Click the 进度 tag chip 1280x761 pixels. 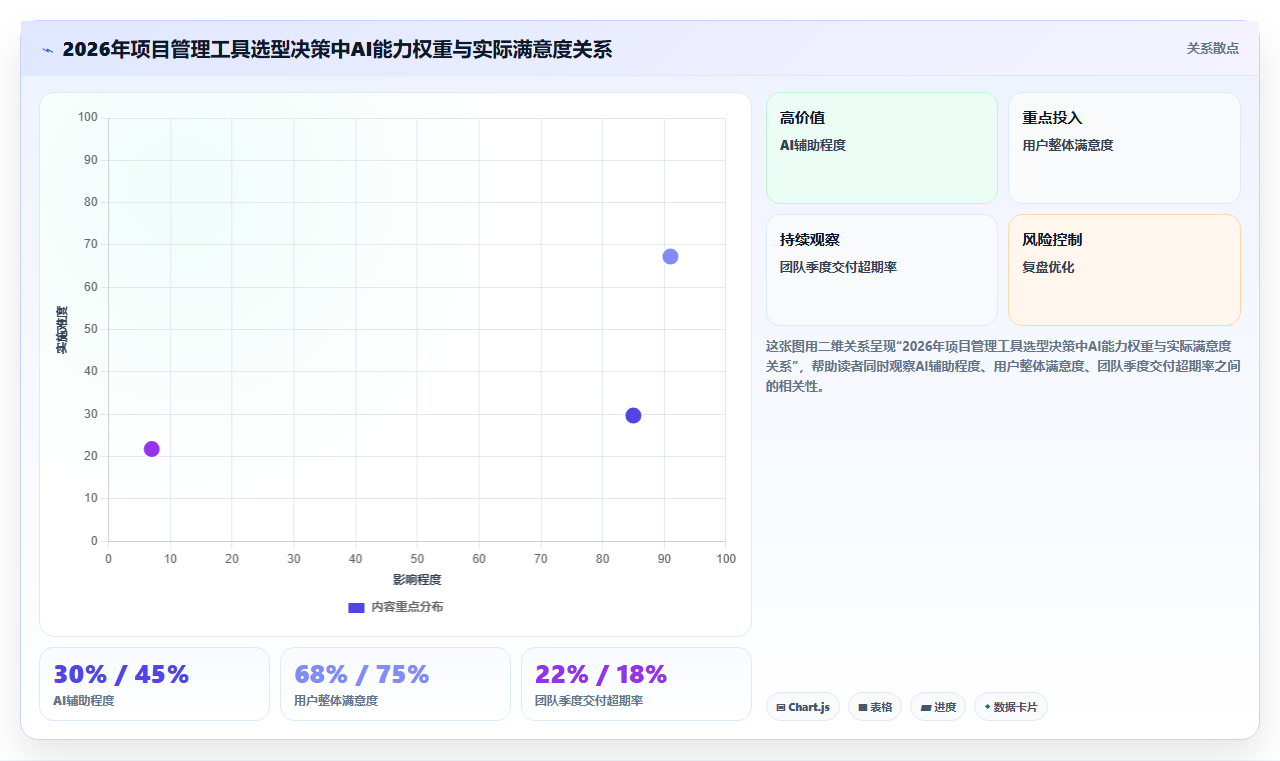[x=938, y=707]
